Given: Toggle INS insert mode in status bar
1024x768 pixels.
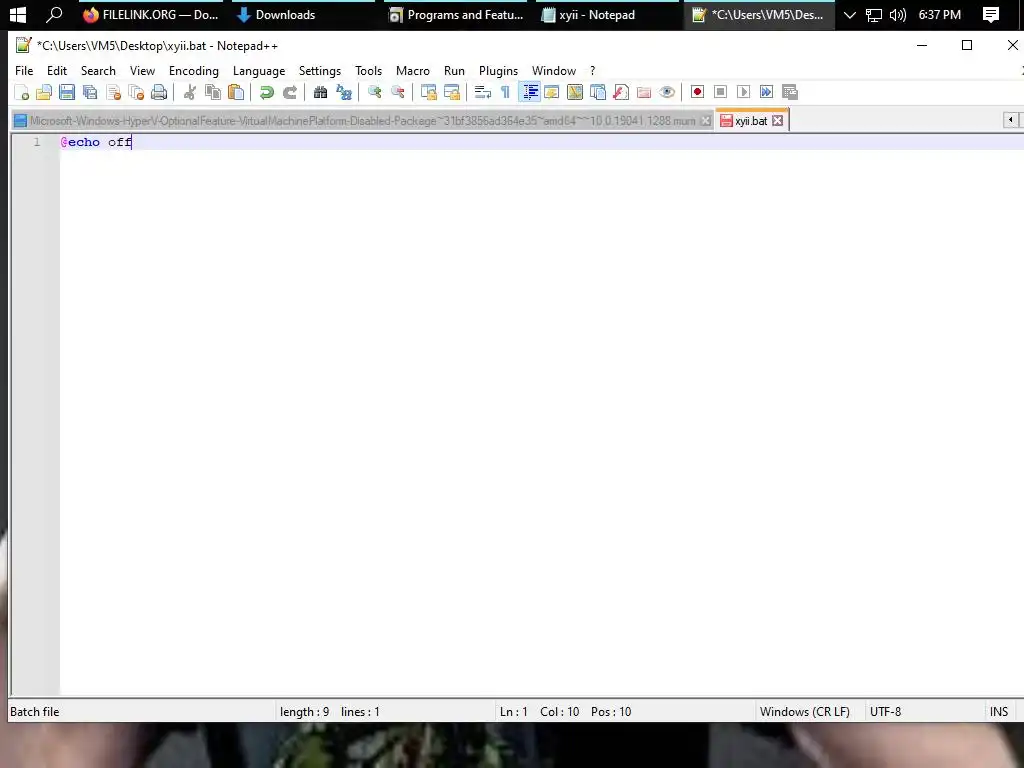Looking at the screenshot, I should 999,712.
